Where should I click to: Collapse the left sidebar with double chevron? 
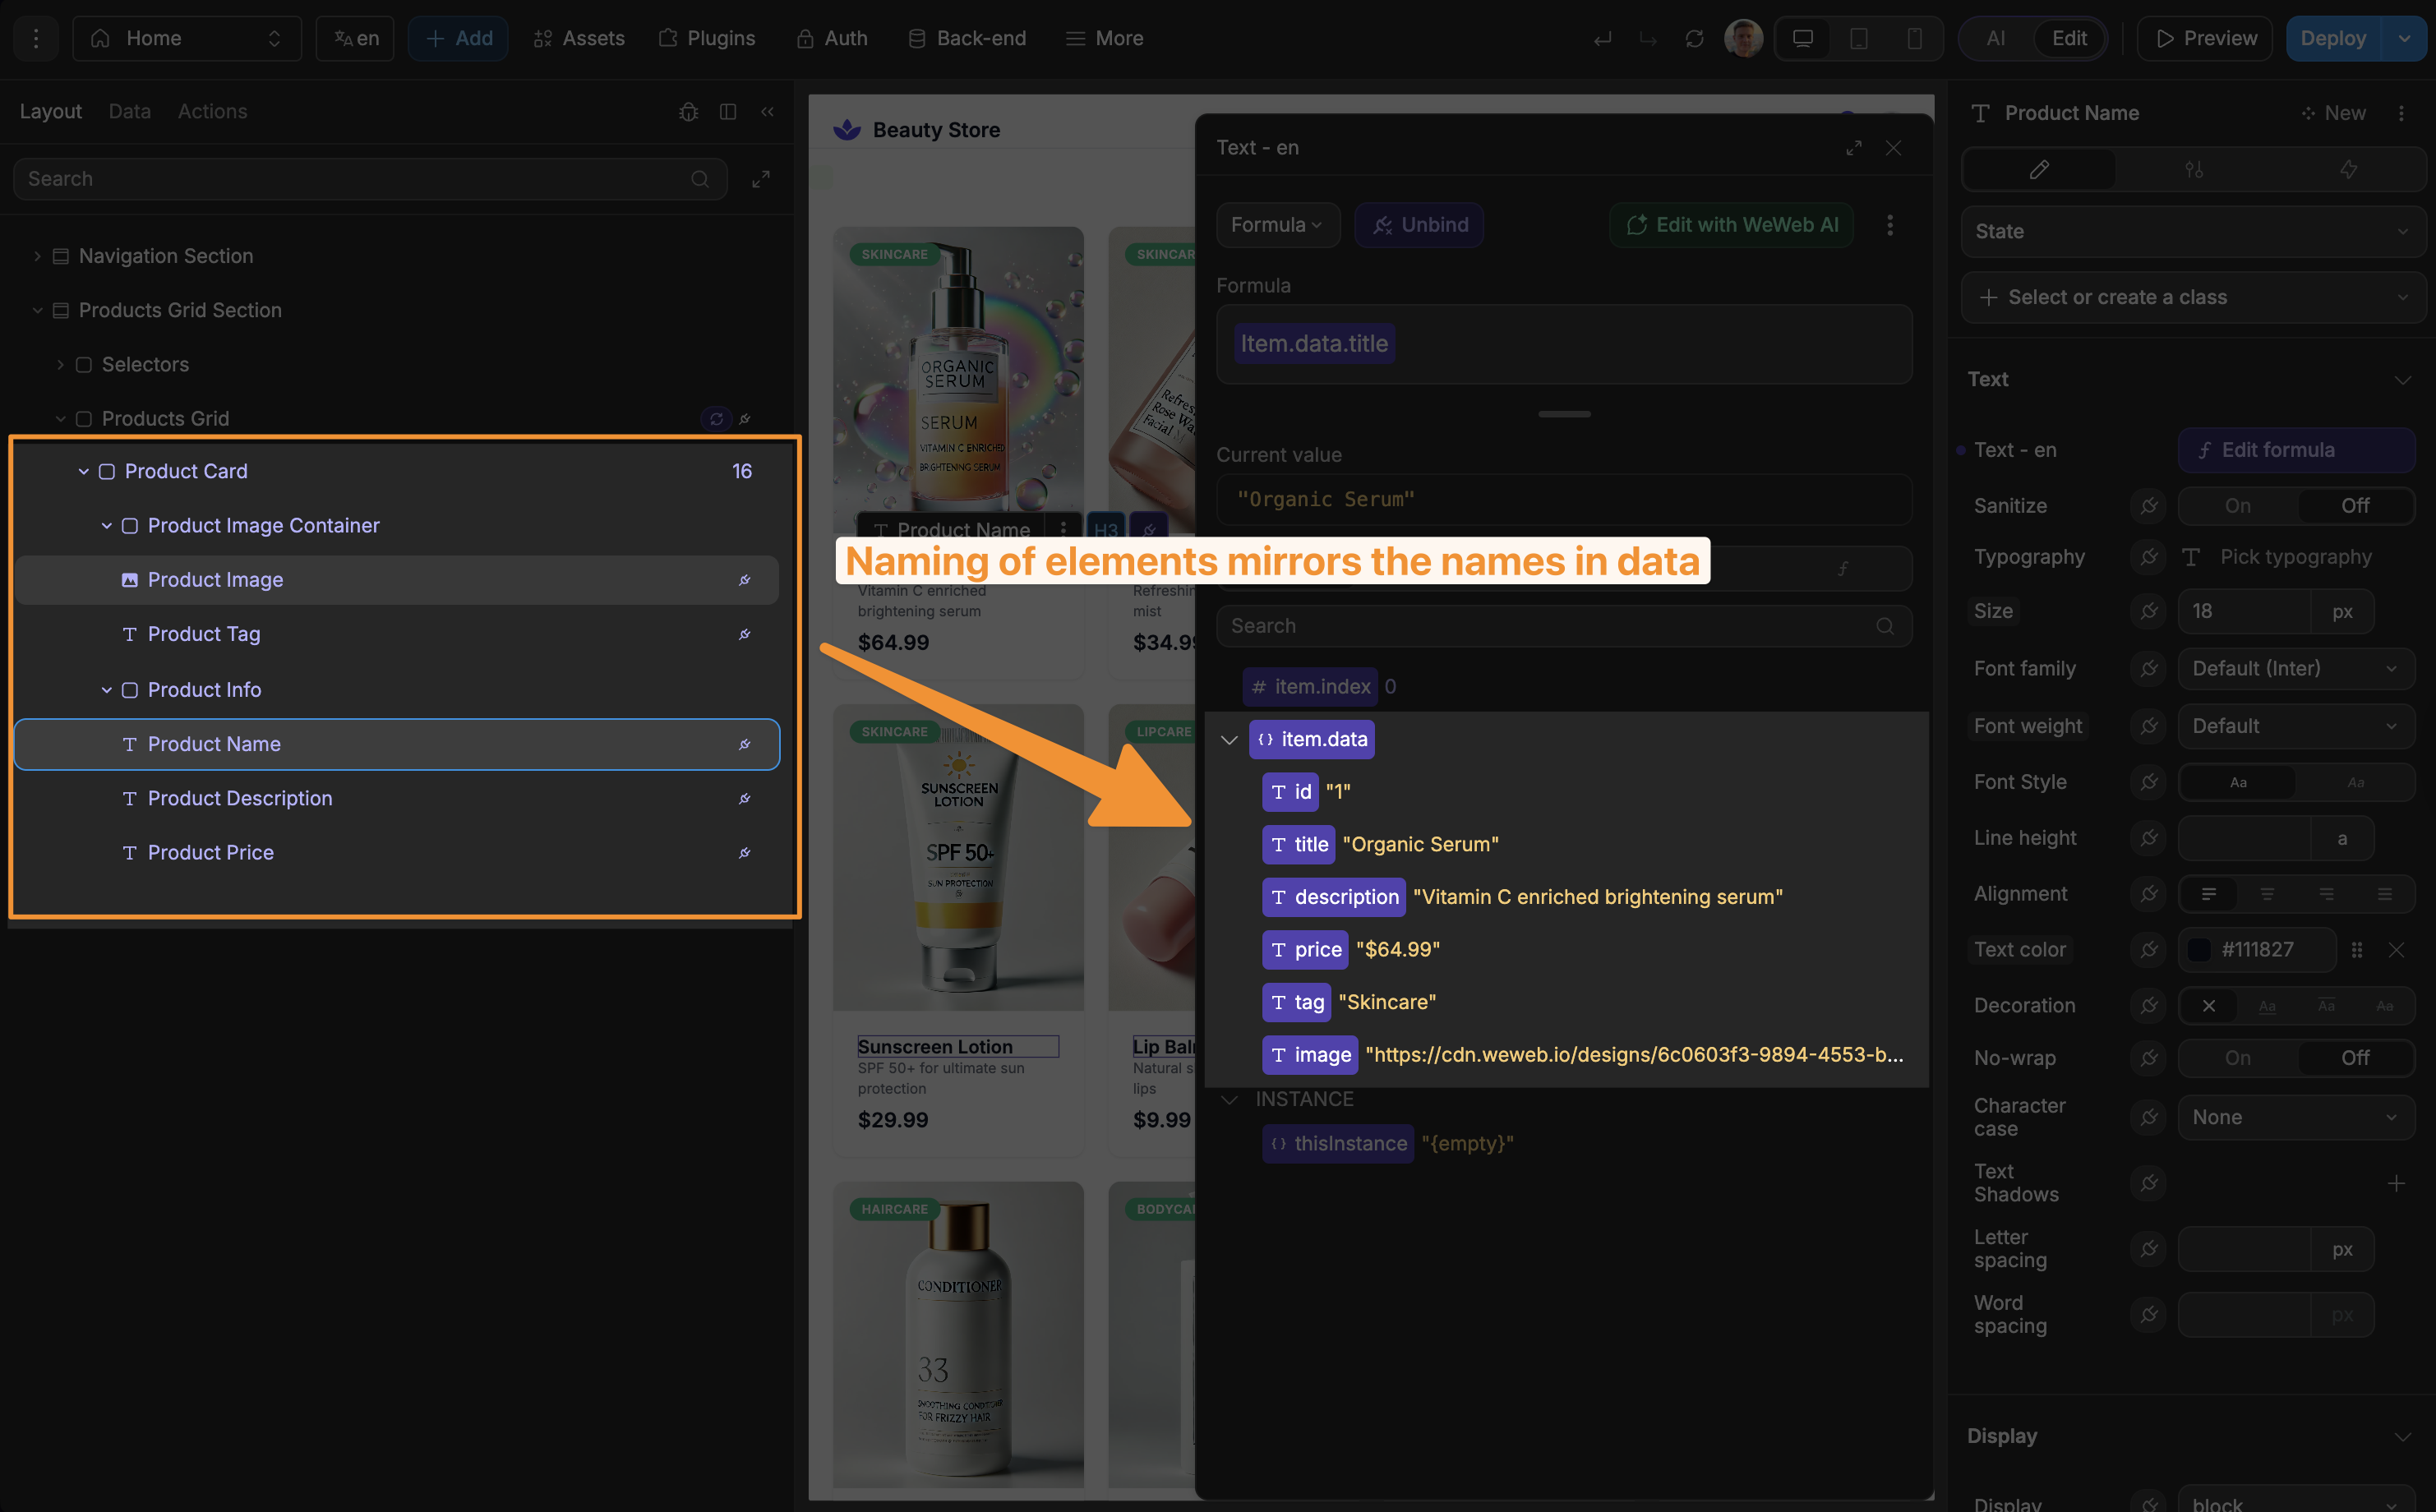tap(767, 112)
